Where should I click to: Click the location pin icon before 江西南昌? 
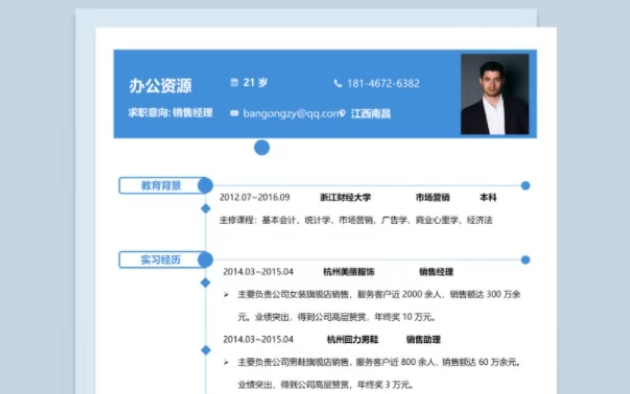(x=342, y=113)
